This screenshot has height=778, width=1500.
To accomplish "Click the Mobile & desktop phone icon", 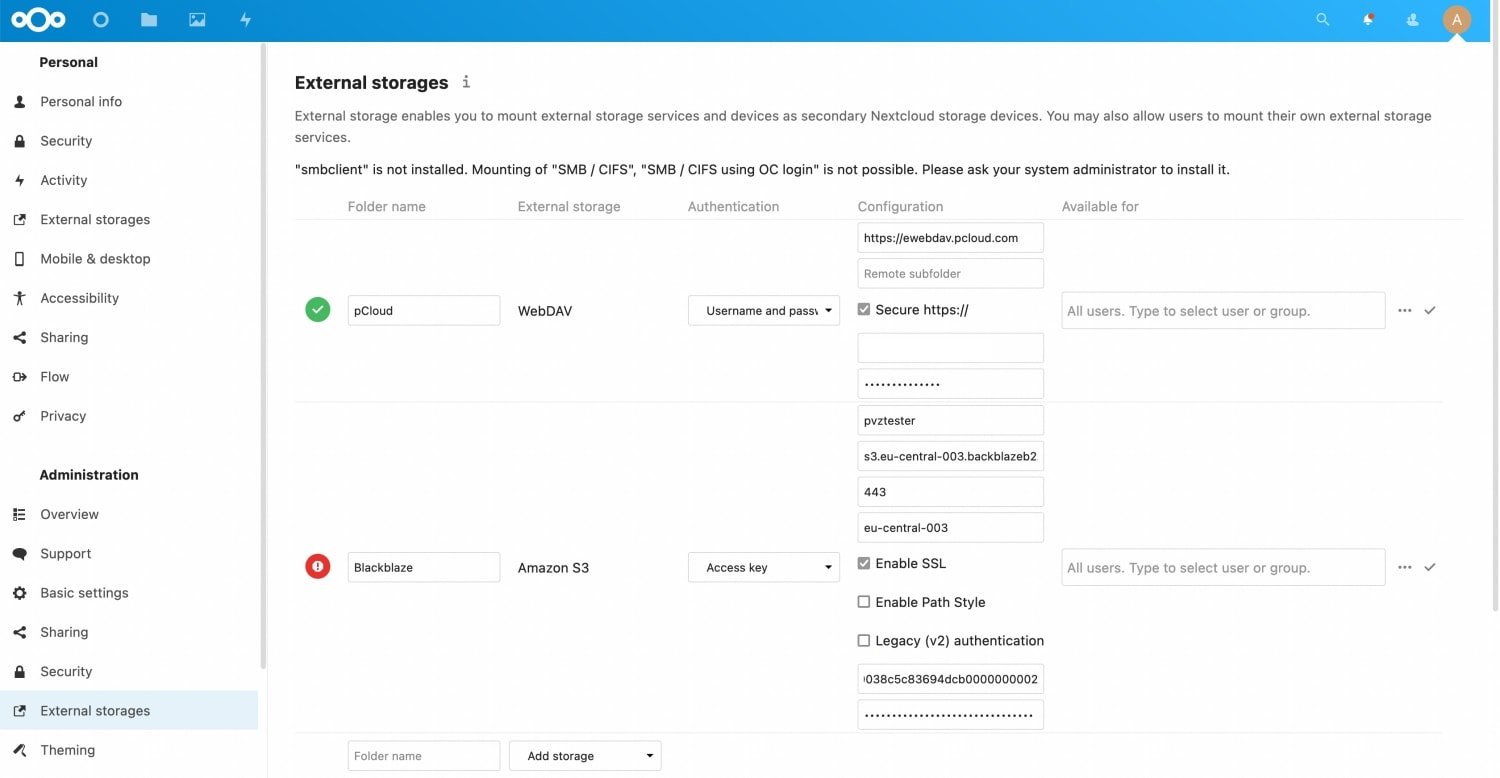I will [x=19, y=259].
